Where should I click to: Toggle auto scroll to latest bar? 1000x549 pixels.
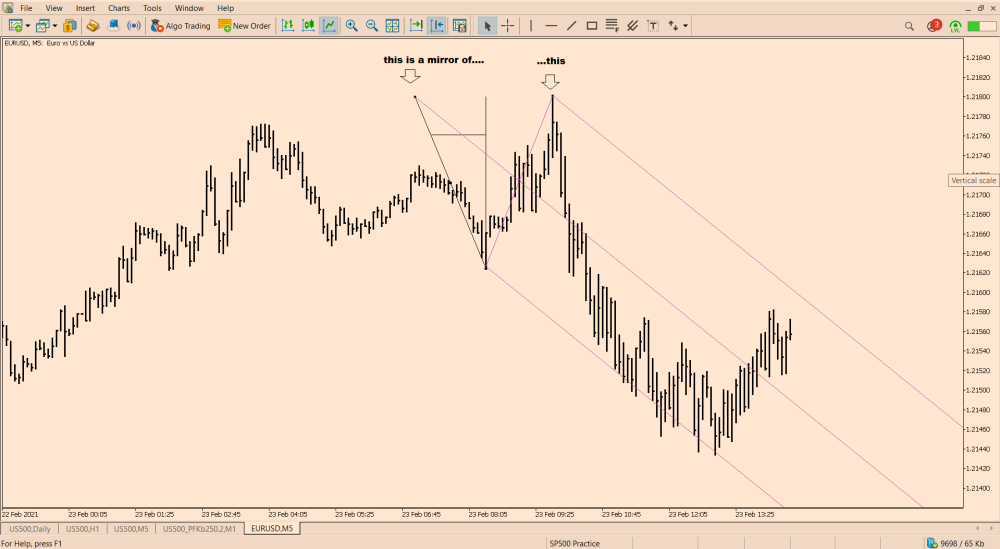coord(416,26)
